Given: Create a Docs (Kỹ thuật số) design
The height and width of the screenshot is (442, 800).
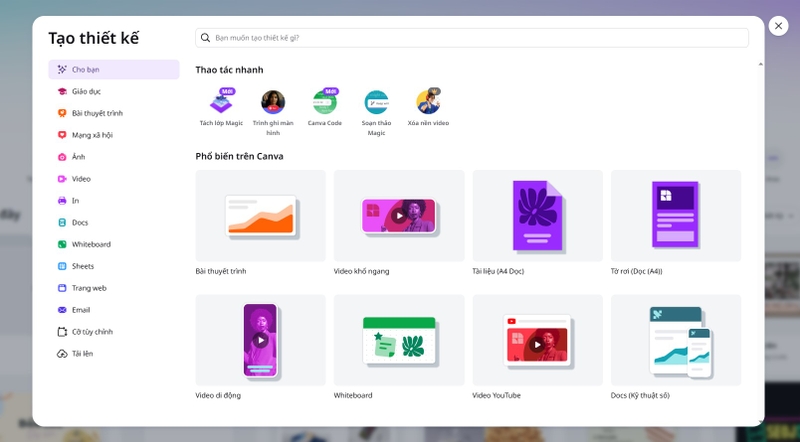Looking at the screenshot, I should [x=676, y=340].
